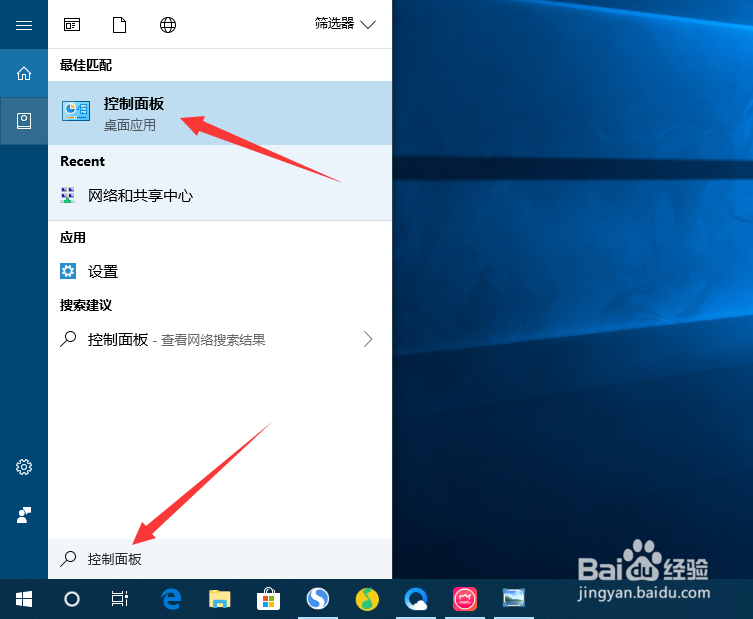Click the gear icon beside 设置
Image resolution: width=753 pixels, height=619 pixels.
pyautogui.click(x=68, y=271)
